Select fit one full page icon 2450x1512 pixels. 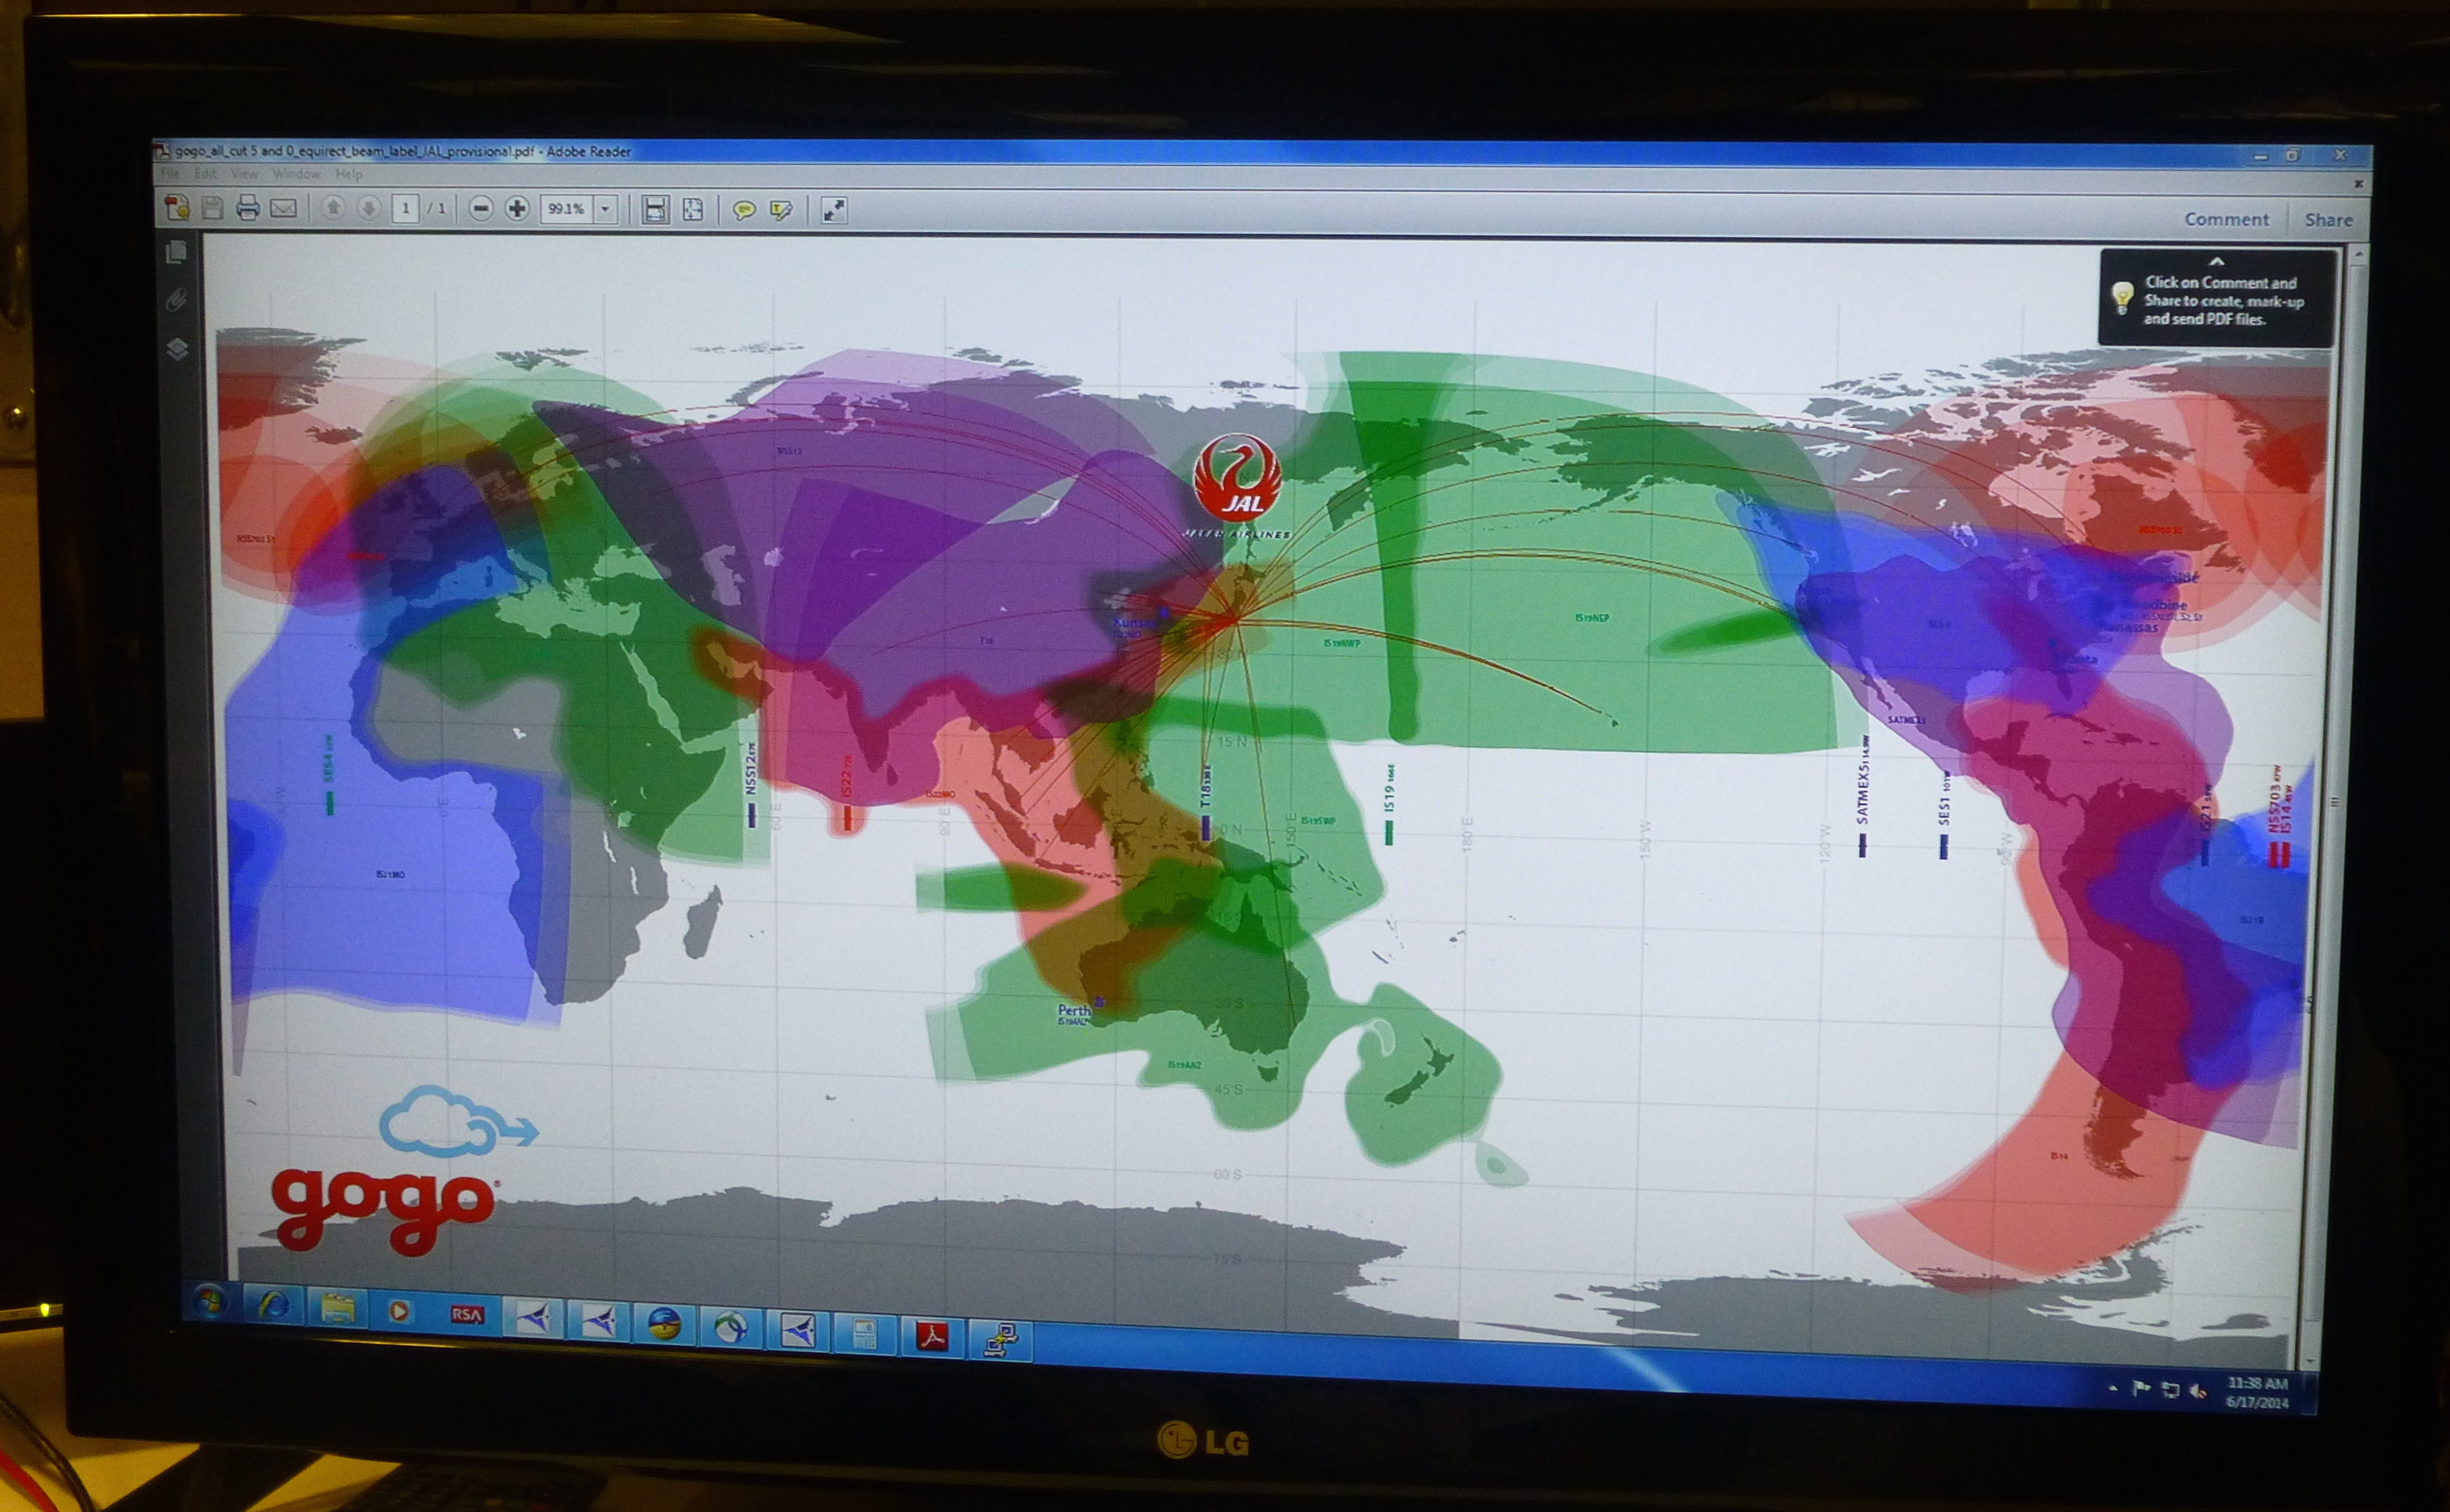(x=692, y=209)
